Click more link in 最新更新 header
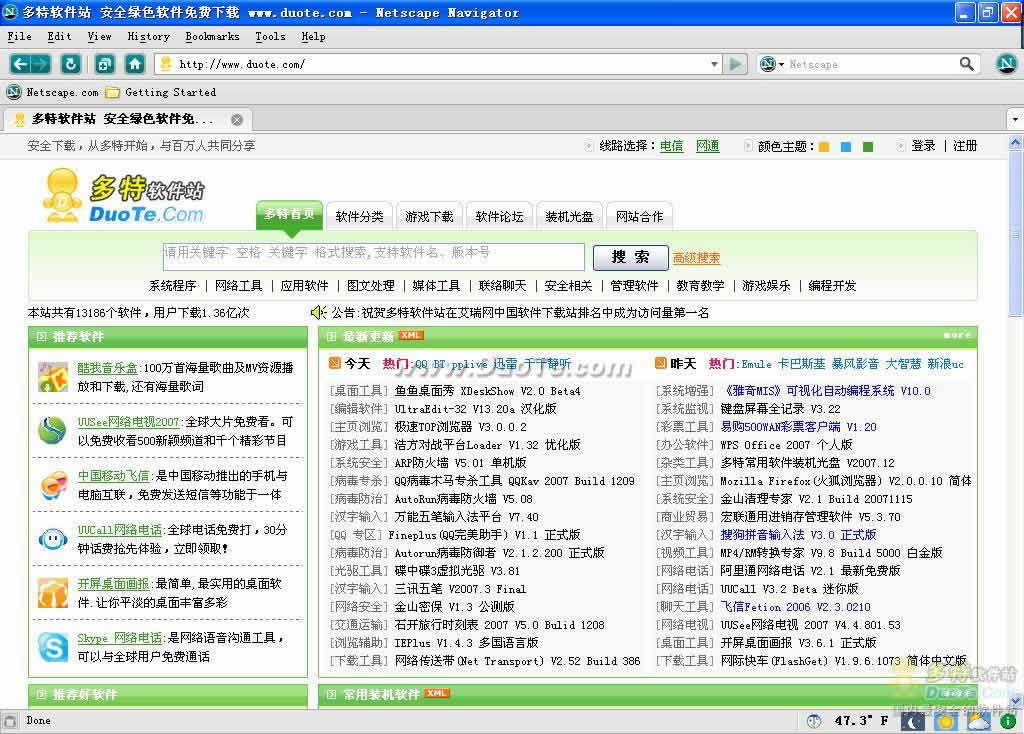 coord(957,336)
